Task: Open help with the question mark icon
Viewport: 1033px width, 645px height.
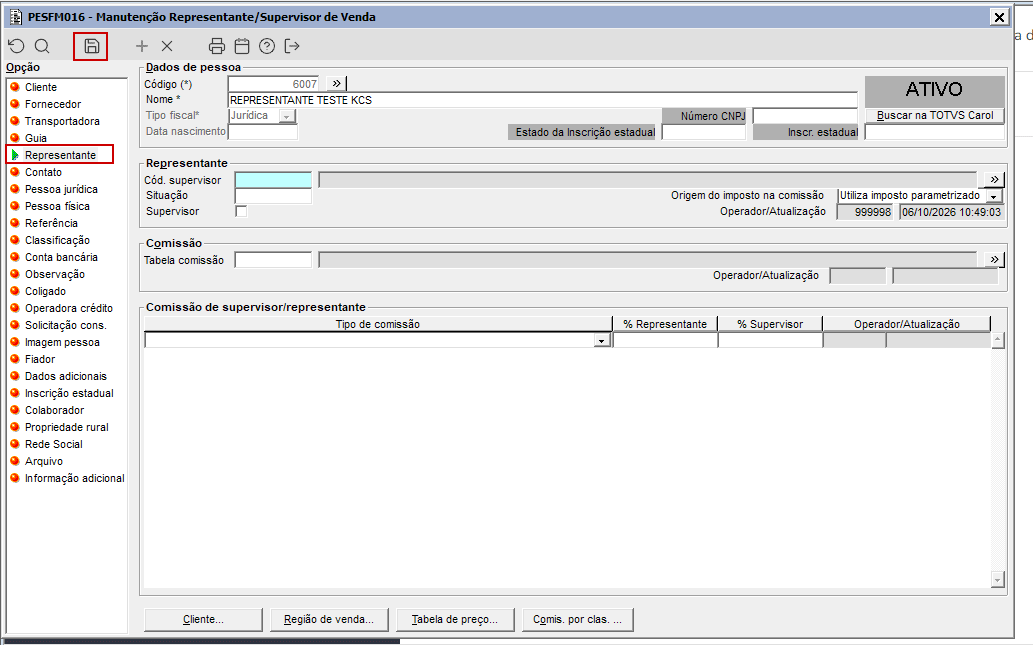Action: (x=267, y=46)
